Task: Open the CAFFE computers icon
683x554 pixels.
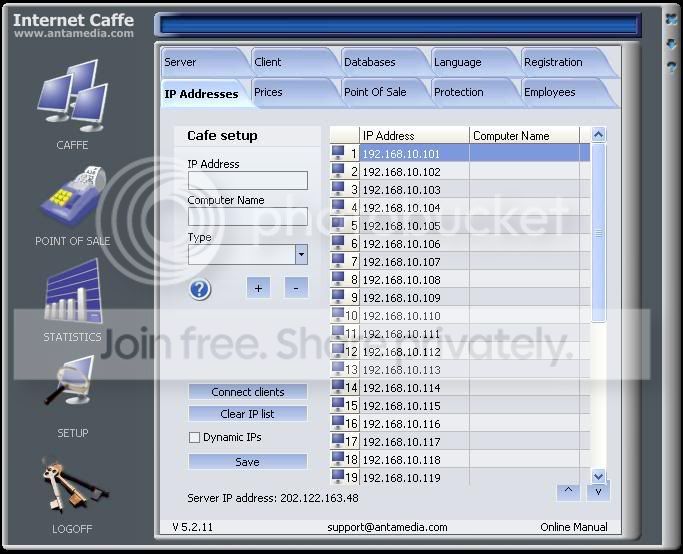Action: point(73,96)
